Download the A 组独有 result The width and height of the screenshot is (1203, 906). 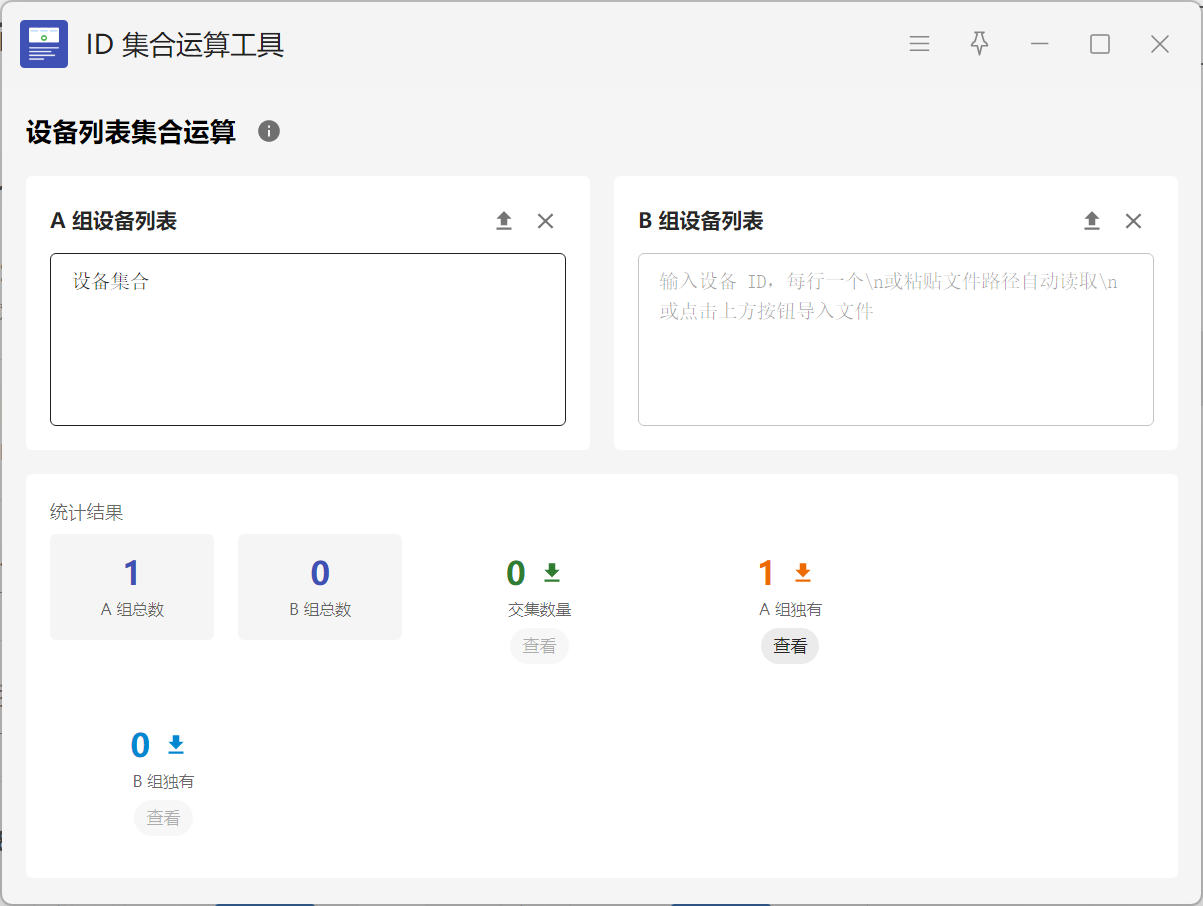803,573
